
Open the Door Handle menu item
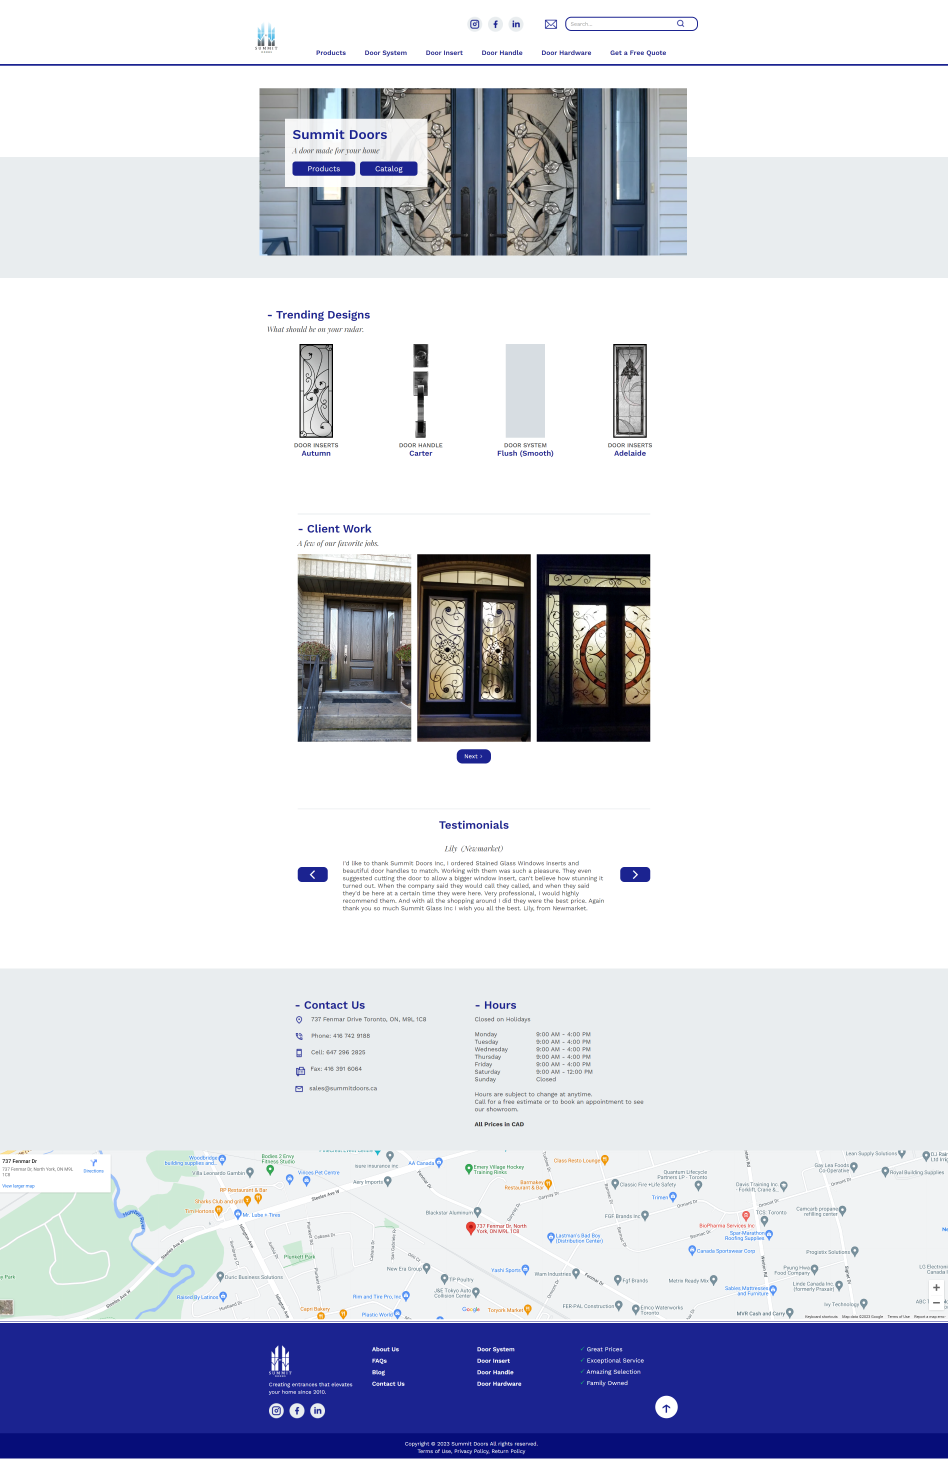pyautogui.click(x=502, y=53)
